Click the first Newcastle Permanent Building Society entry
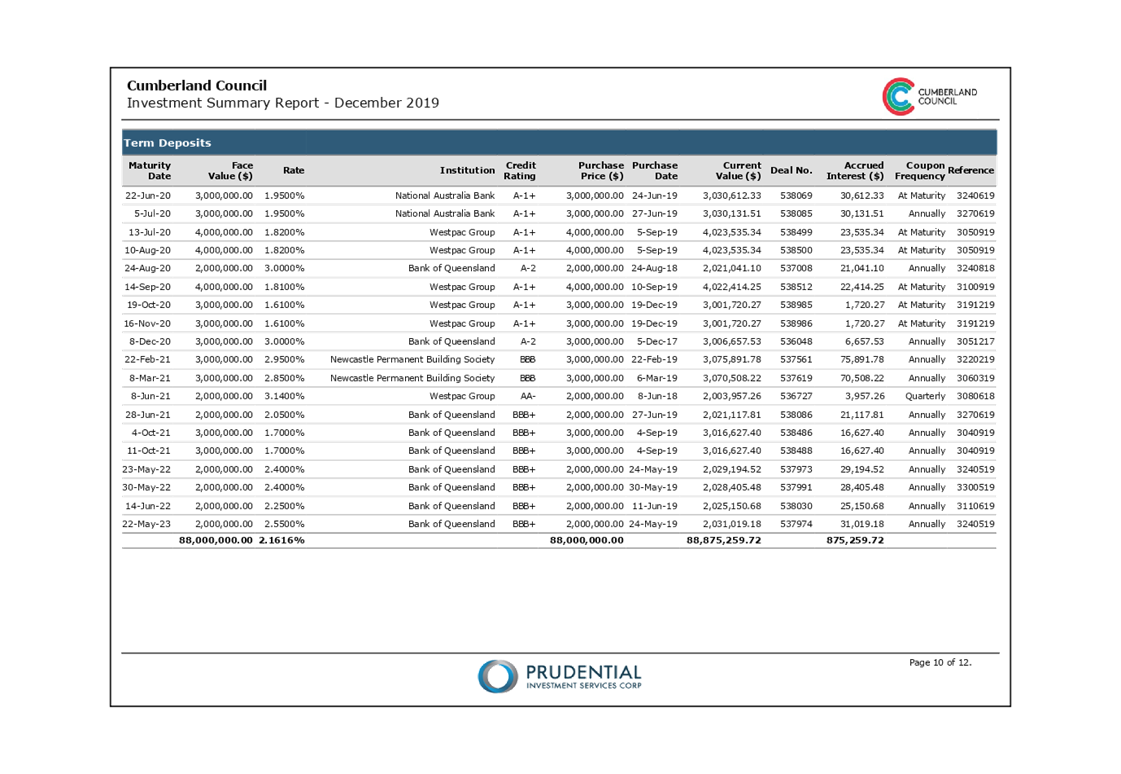 (x=412, y=360)
